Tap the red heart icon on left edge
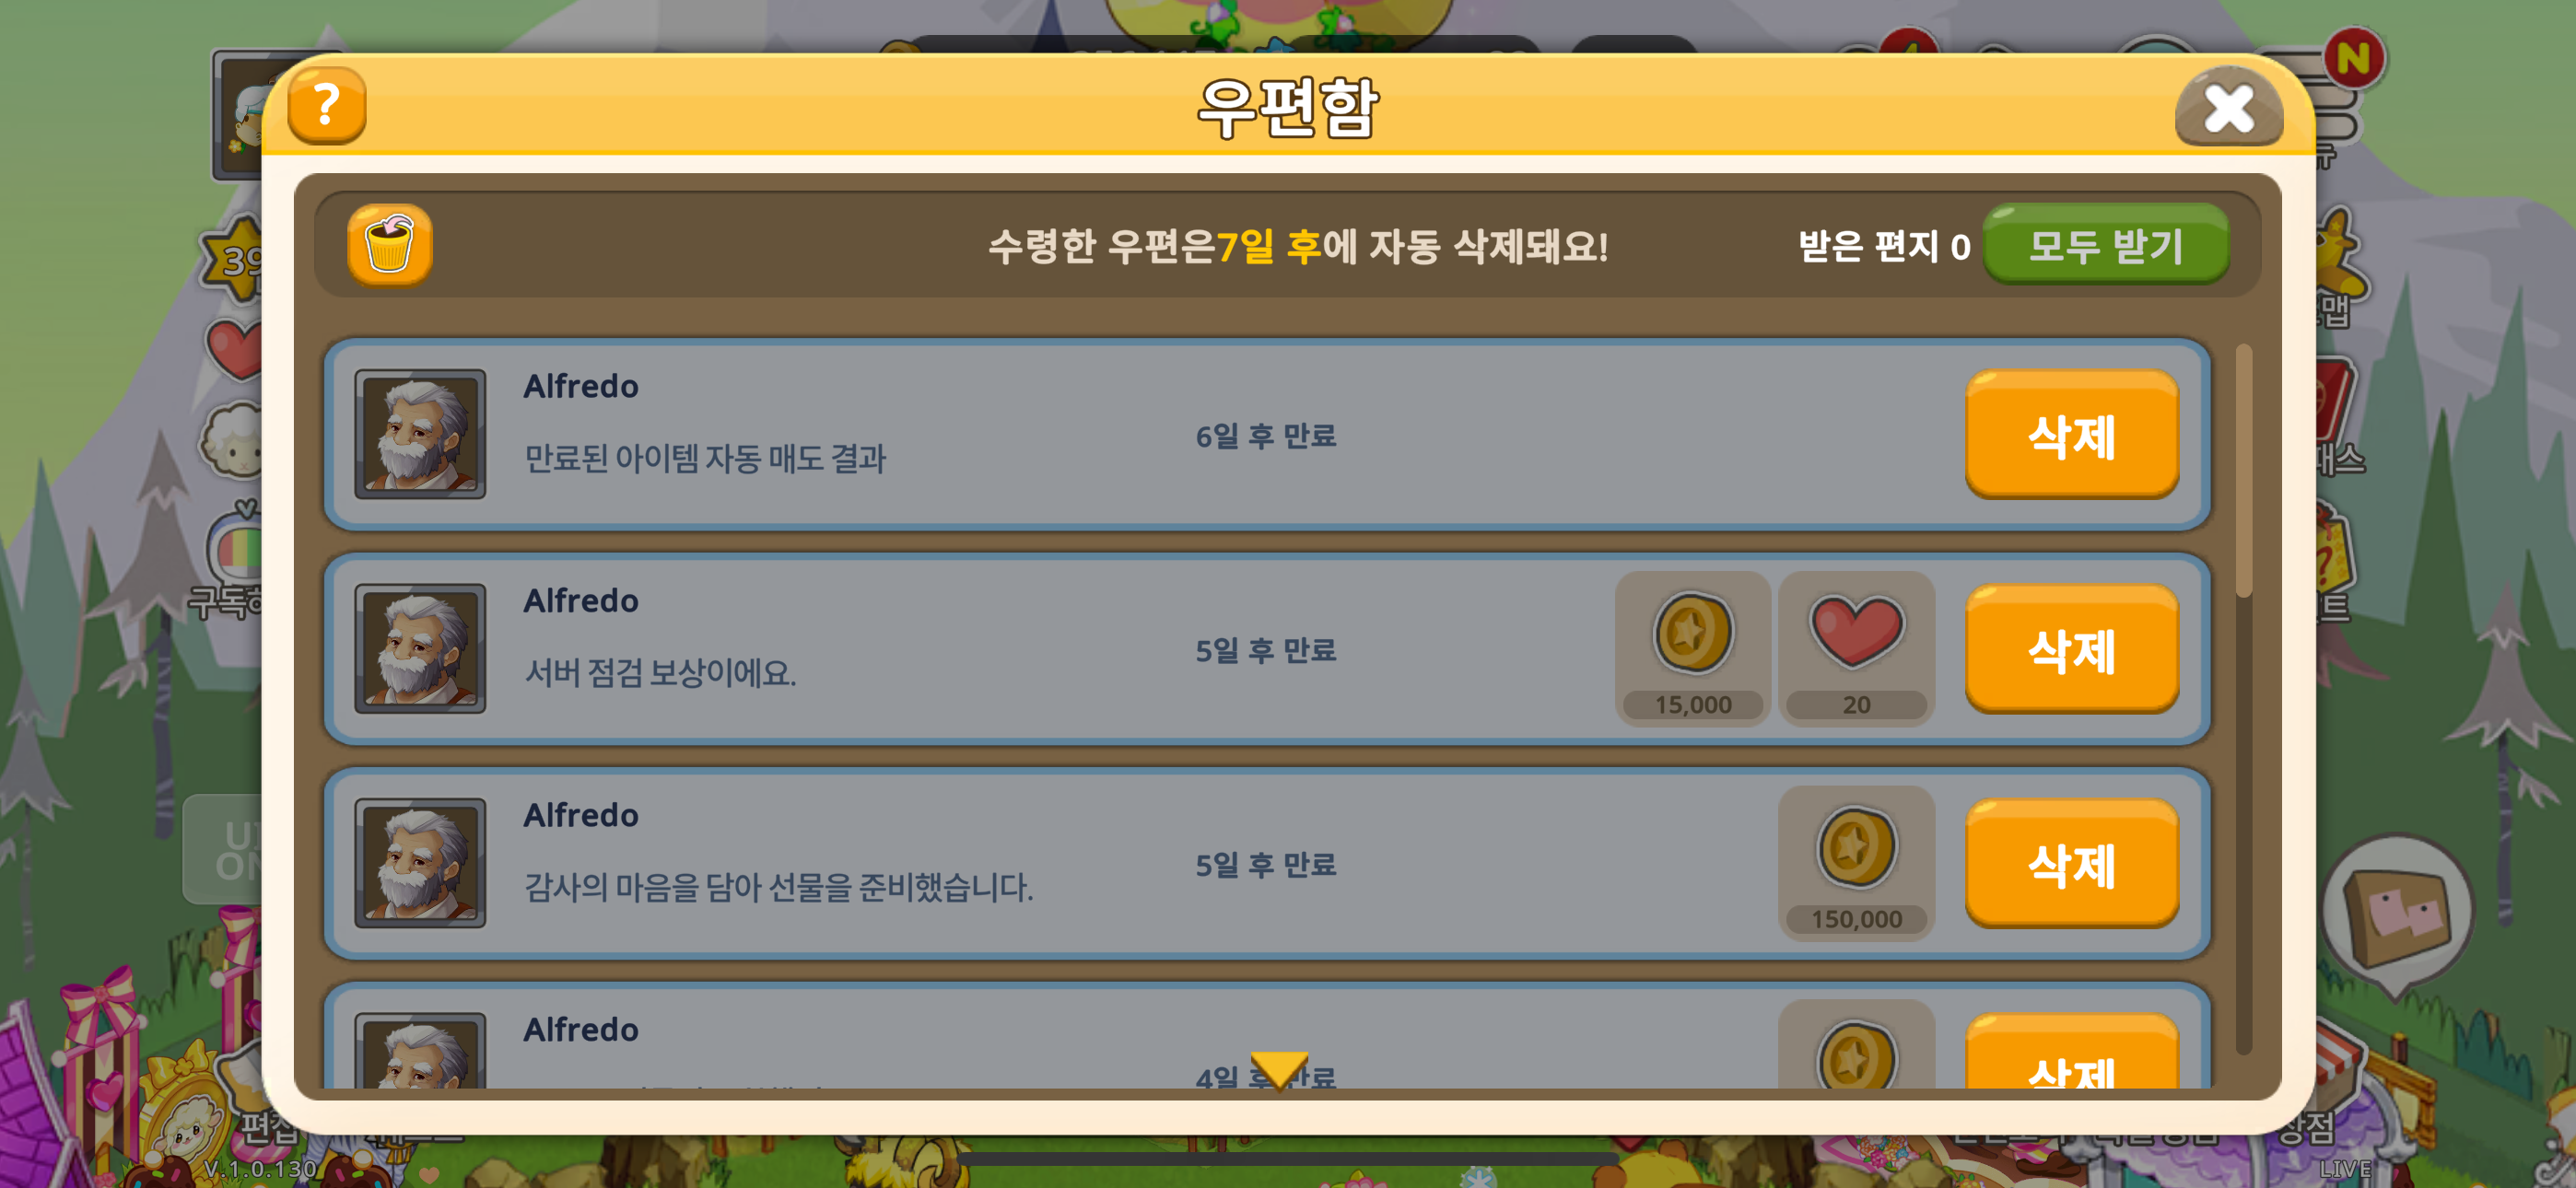The width and height of the screenshot is (2576, 1188). [x=234, y=349]
